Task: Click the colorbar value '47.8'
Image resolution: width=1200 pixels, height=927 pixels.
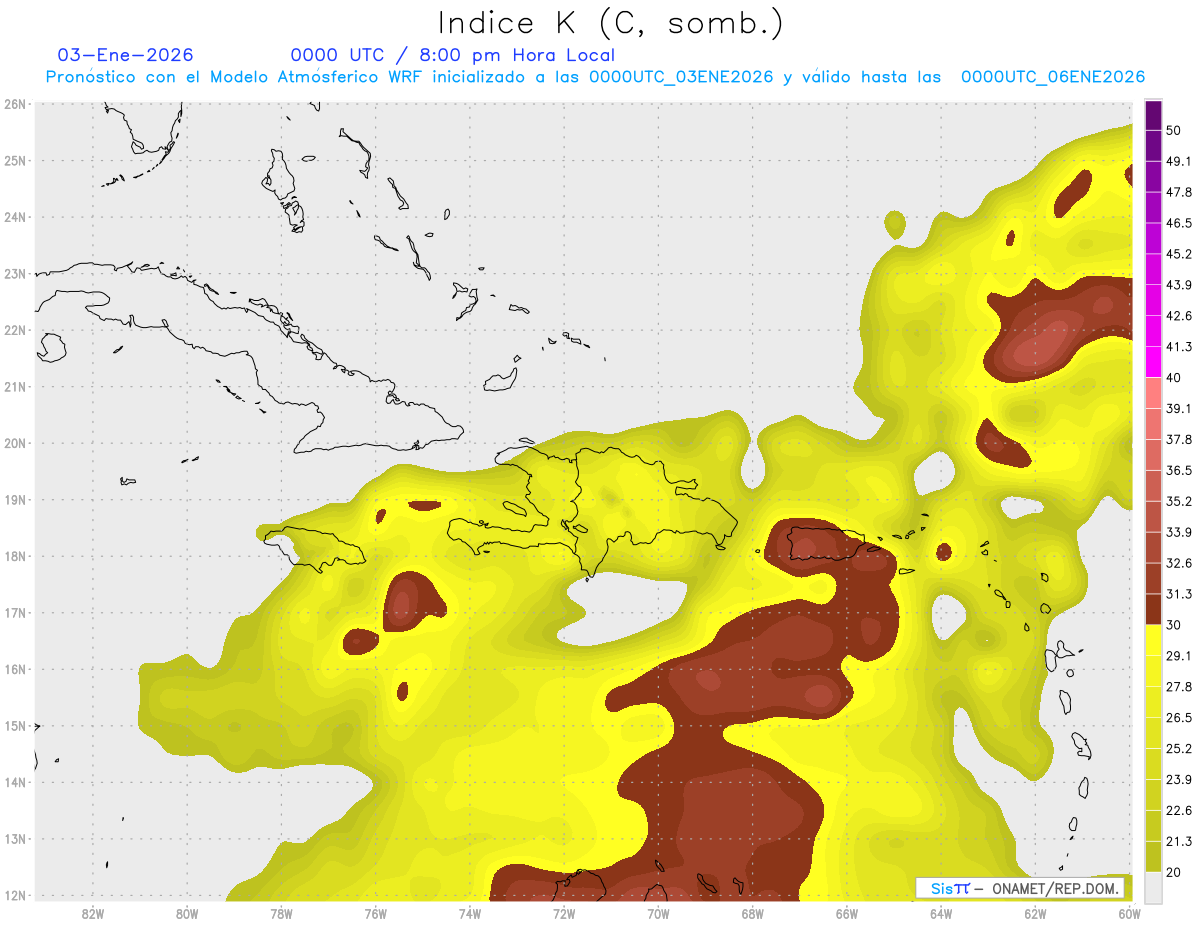Action: 1178,192
